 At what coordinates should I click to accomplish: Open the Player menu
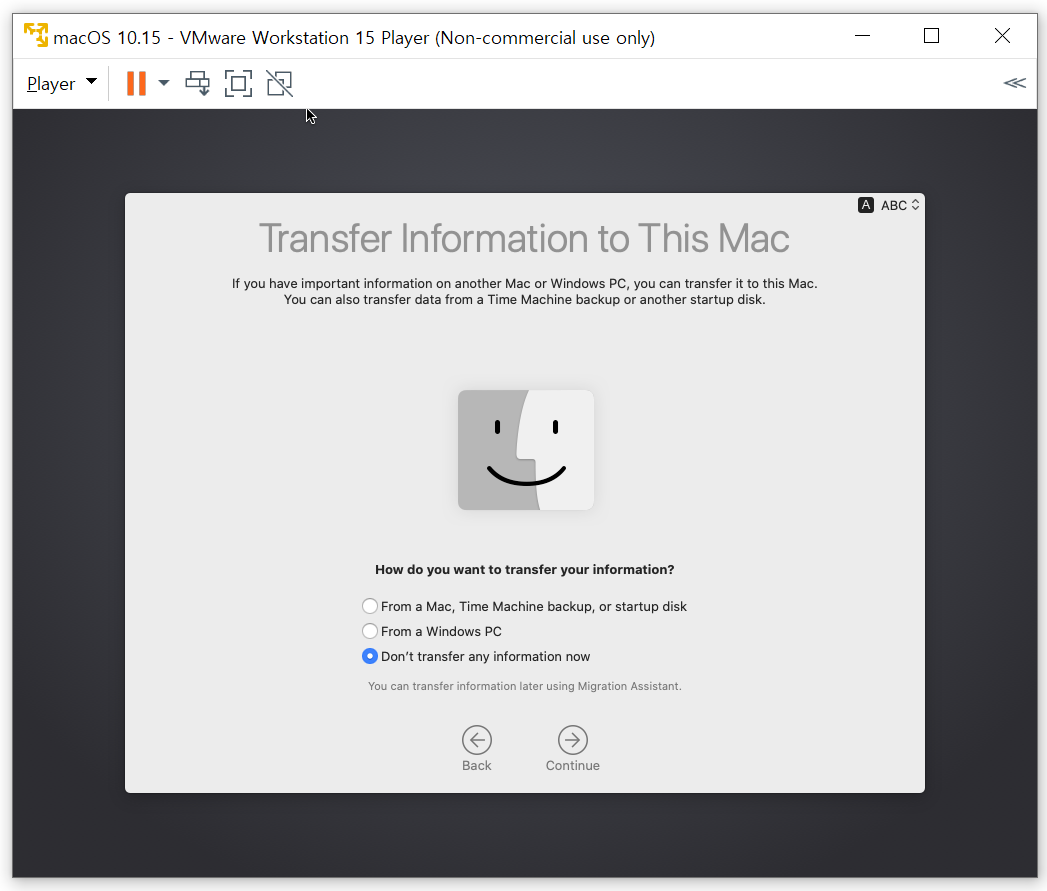point(51,84)
